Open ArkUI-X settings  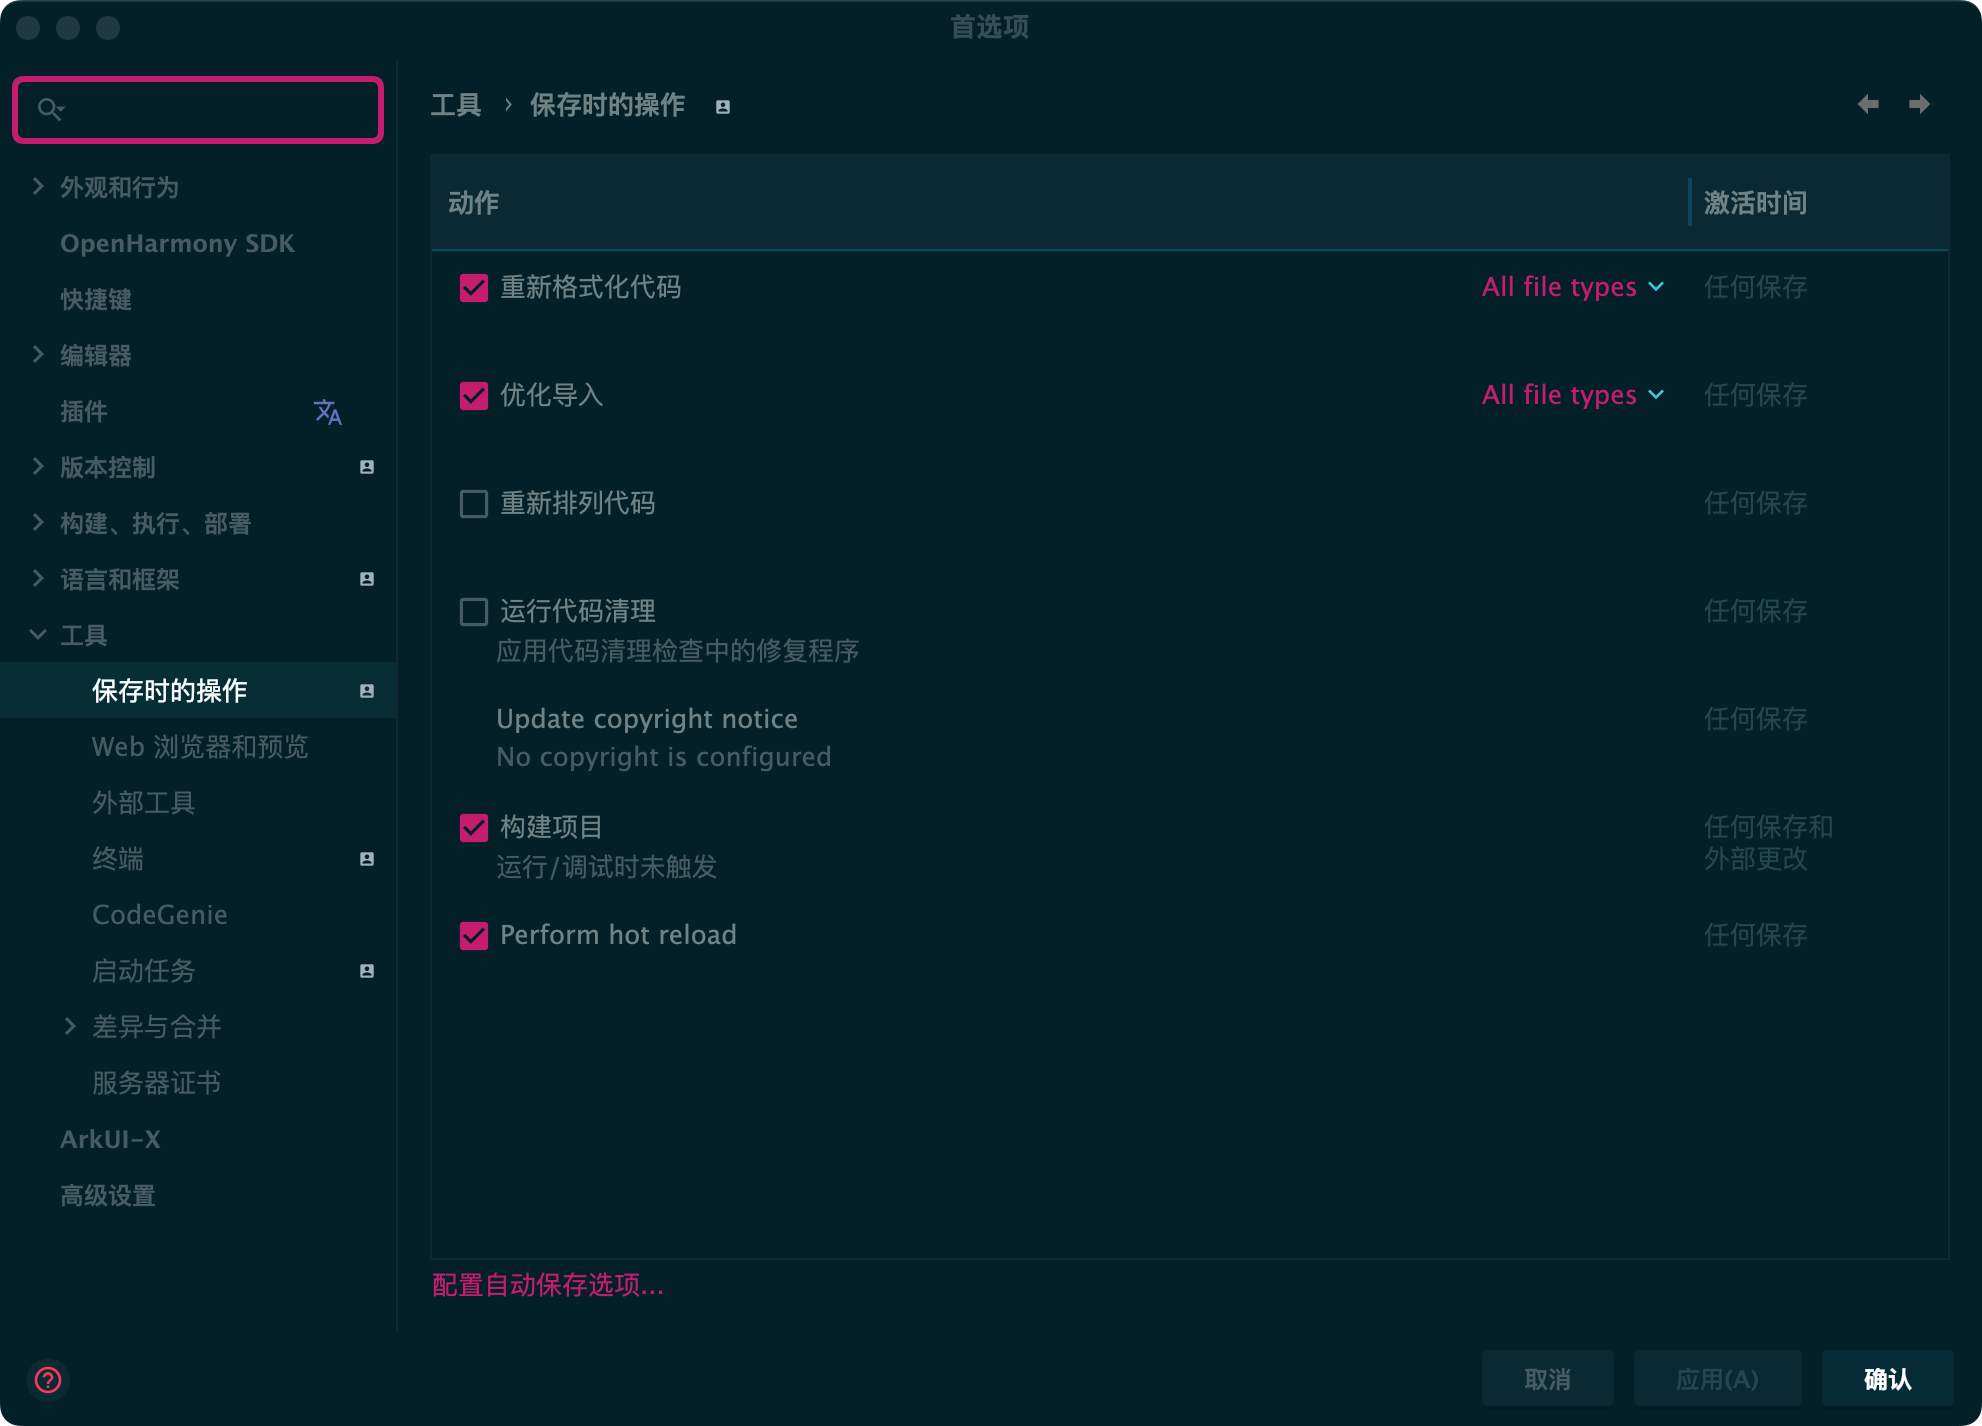click(x=110, y=1139)
